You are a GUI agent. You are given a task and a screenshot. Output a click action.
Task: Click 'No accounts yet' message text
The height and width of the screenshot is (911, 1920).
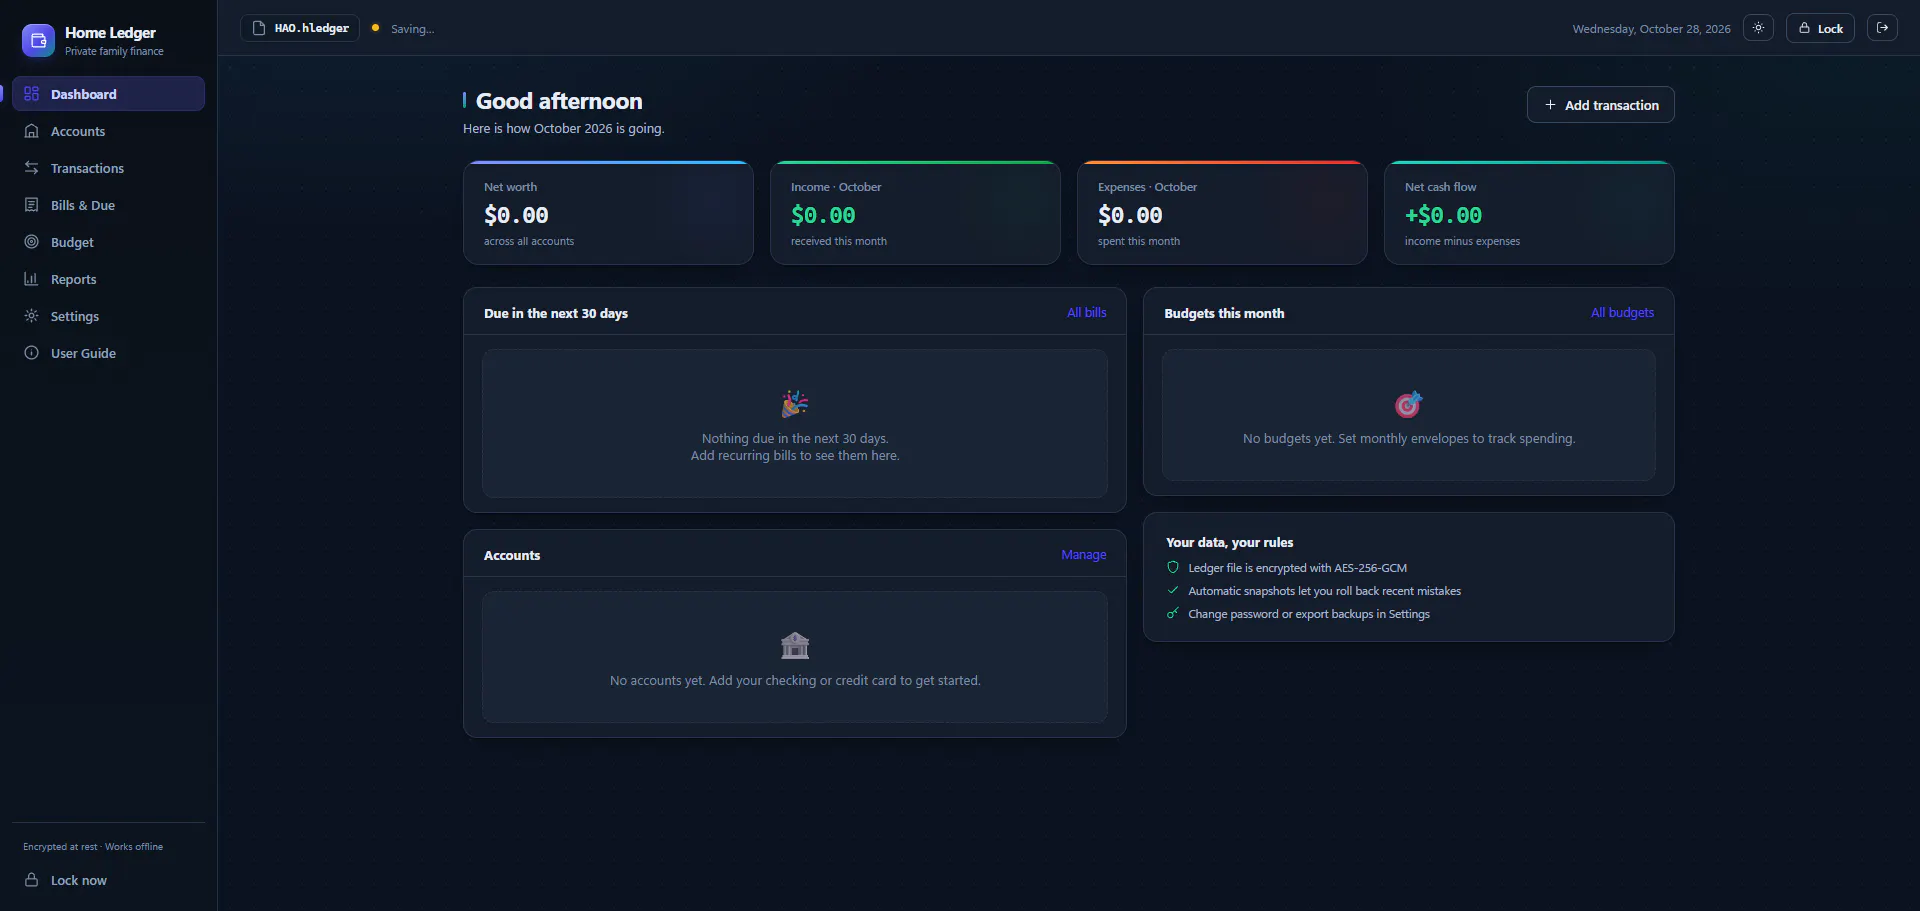[x=795, y=681]
